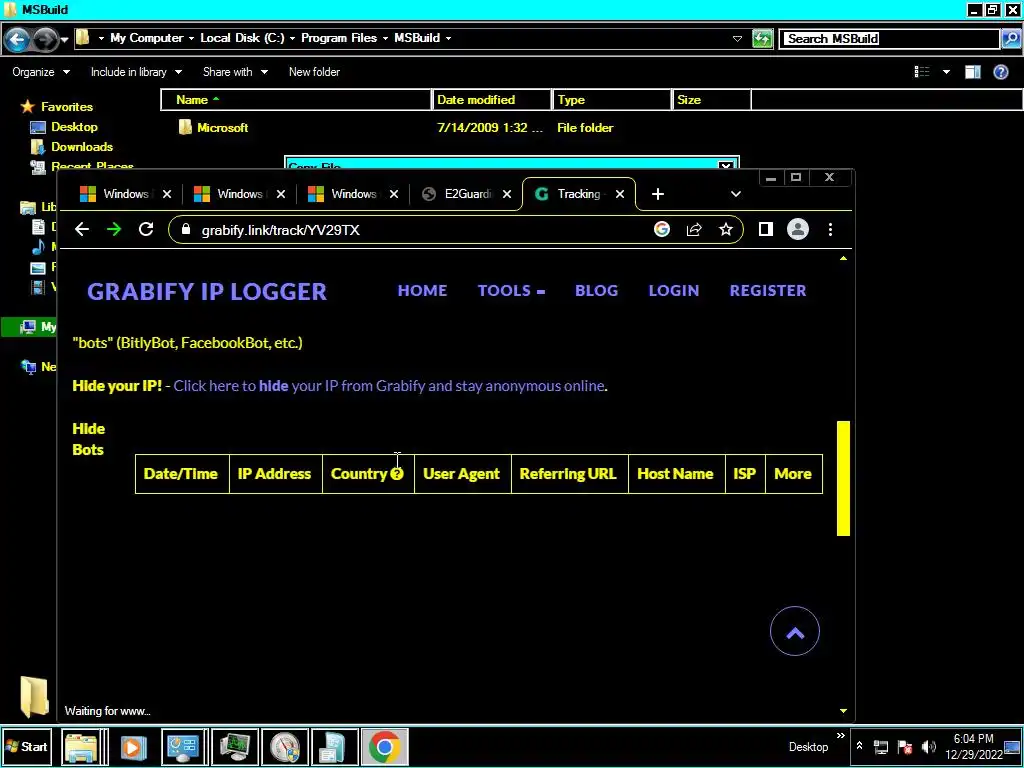Click the page scroll down arrow
1024x768 pixels.
pyautogui.click(x=843, y=711)
